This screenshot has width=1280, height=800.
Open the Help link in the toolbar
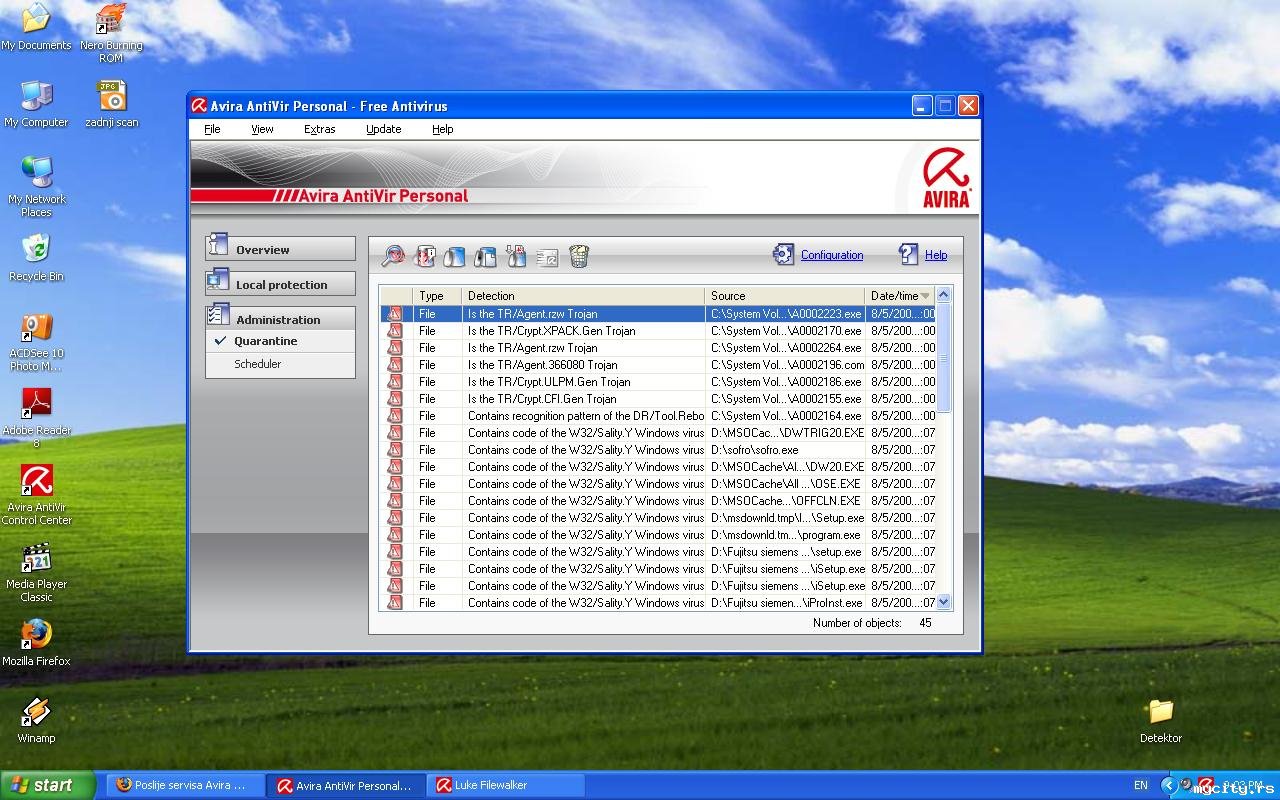[936, 255]
